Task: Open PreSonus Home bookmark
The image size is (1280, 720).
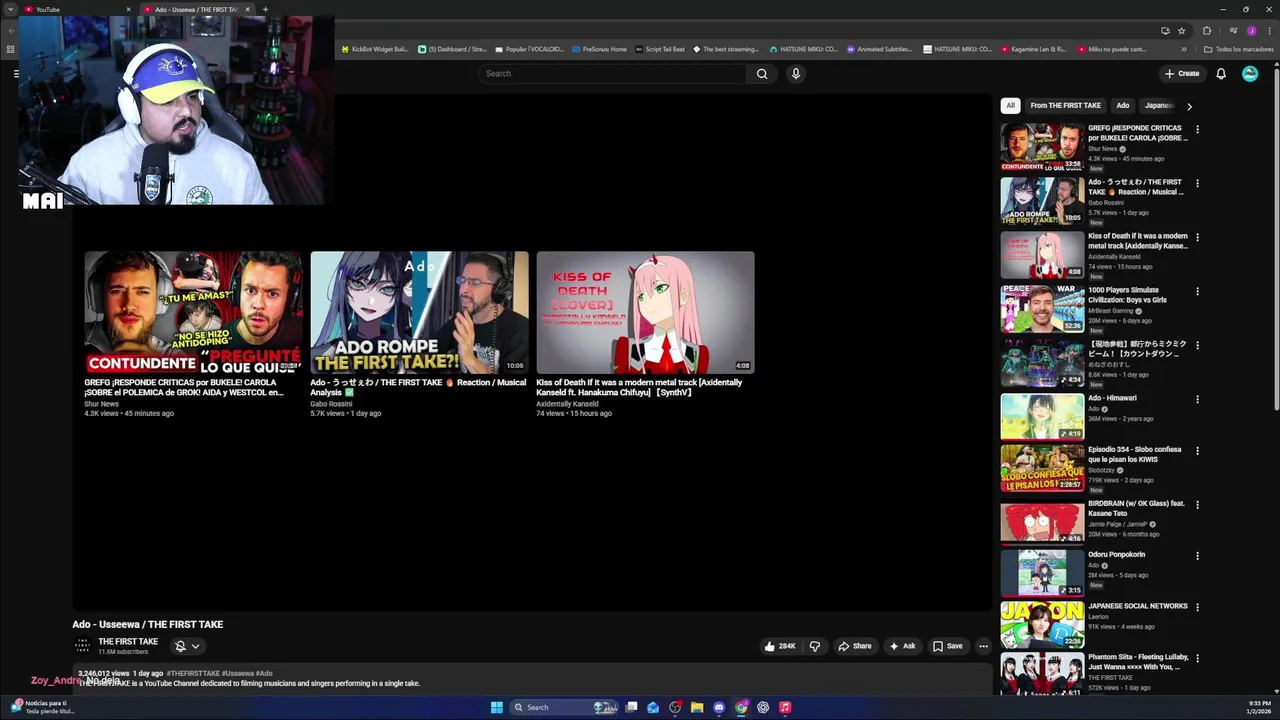Action: [x=600, y=49]
